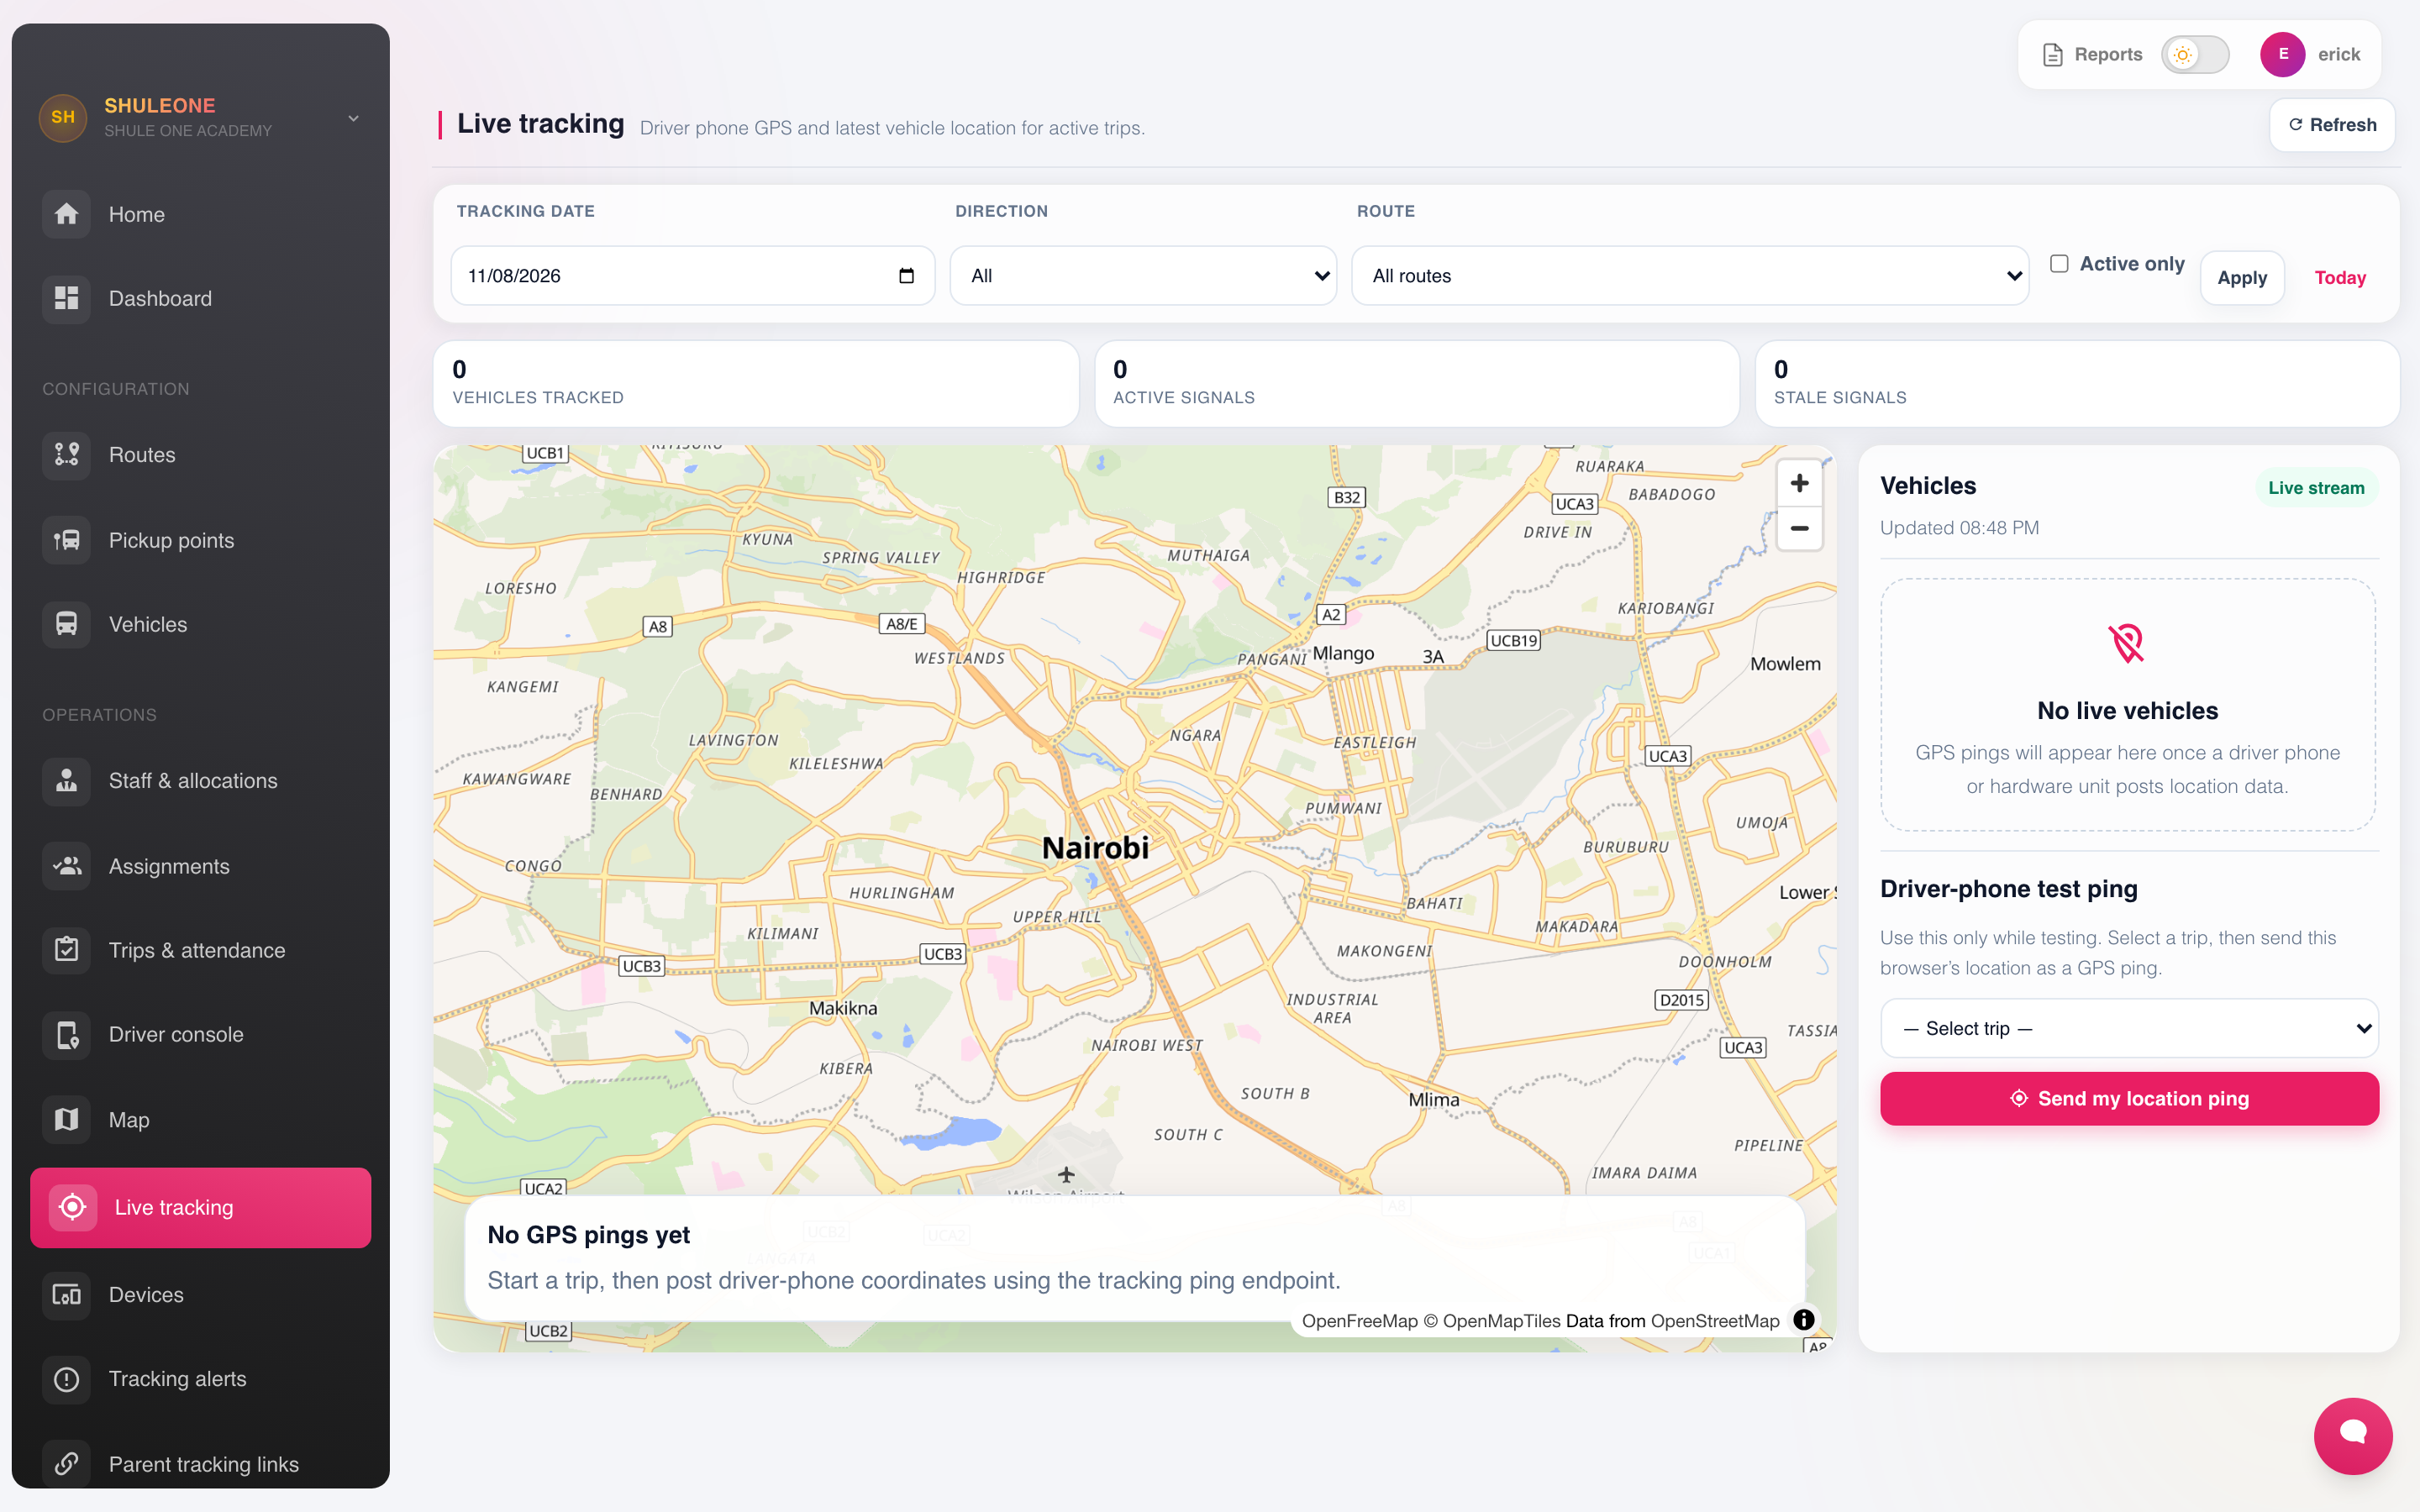This screenshot has width=2420, height=1512.
Task: Click the Vehicles bus icon
Action: pyautogui.click(x=66, y=624)
